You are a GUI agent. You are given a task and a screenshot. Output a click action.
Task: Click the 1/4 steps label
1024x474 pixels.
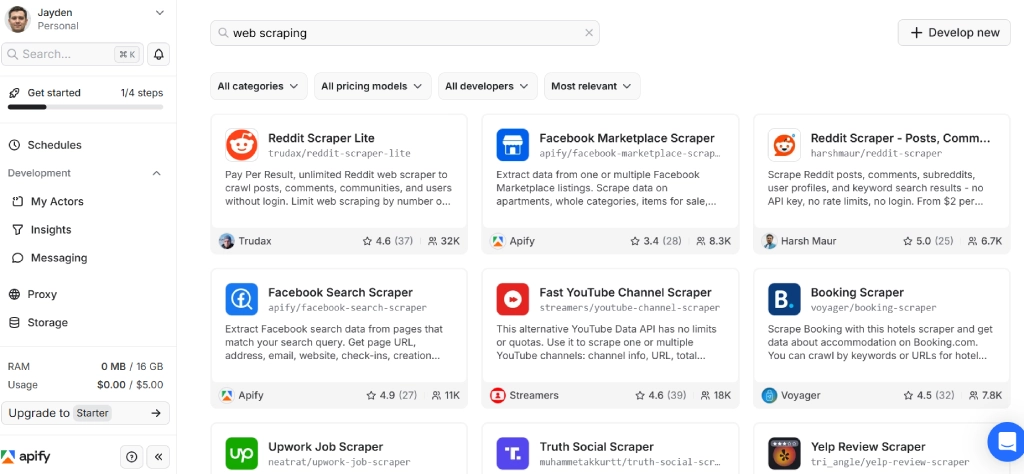pyautogui.click(x=142, y=93)
